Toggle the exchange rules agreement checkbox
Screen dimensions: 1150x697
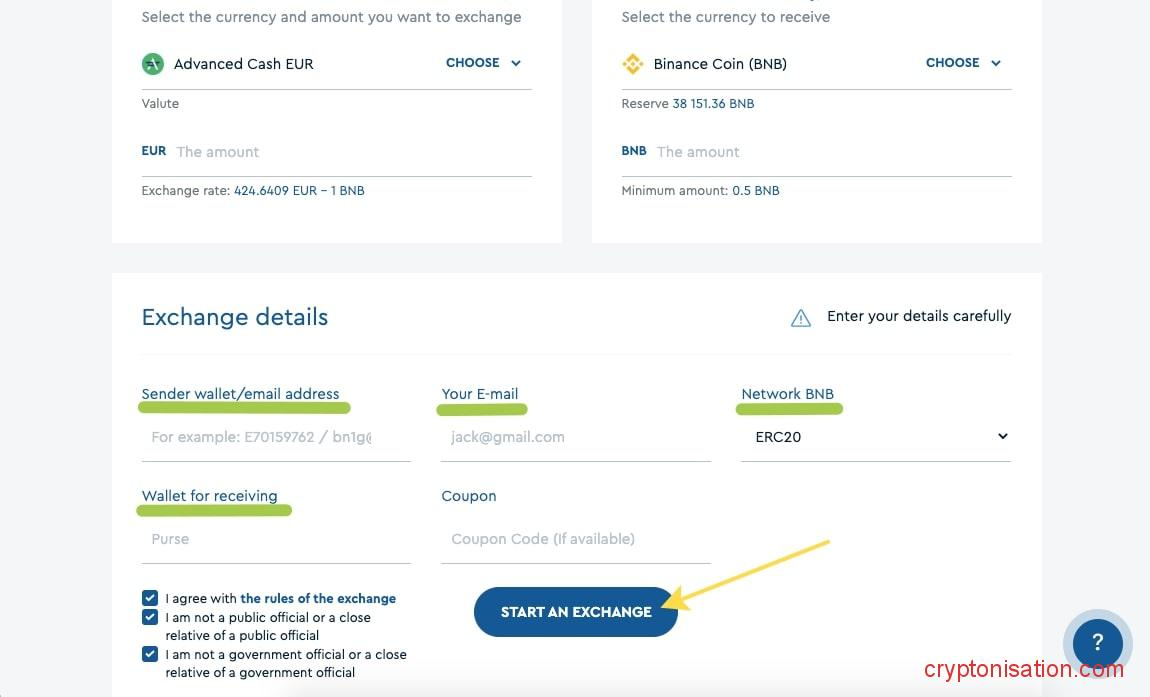(150, 598)
